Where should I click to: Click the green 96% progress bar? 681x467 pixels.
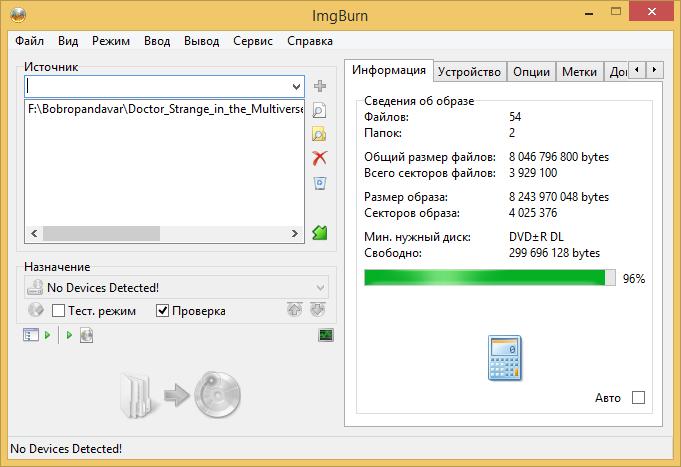[x=490, y=278]
